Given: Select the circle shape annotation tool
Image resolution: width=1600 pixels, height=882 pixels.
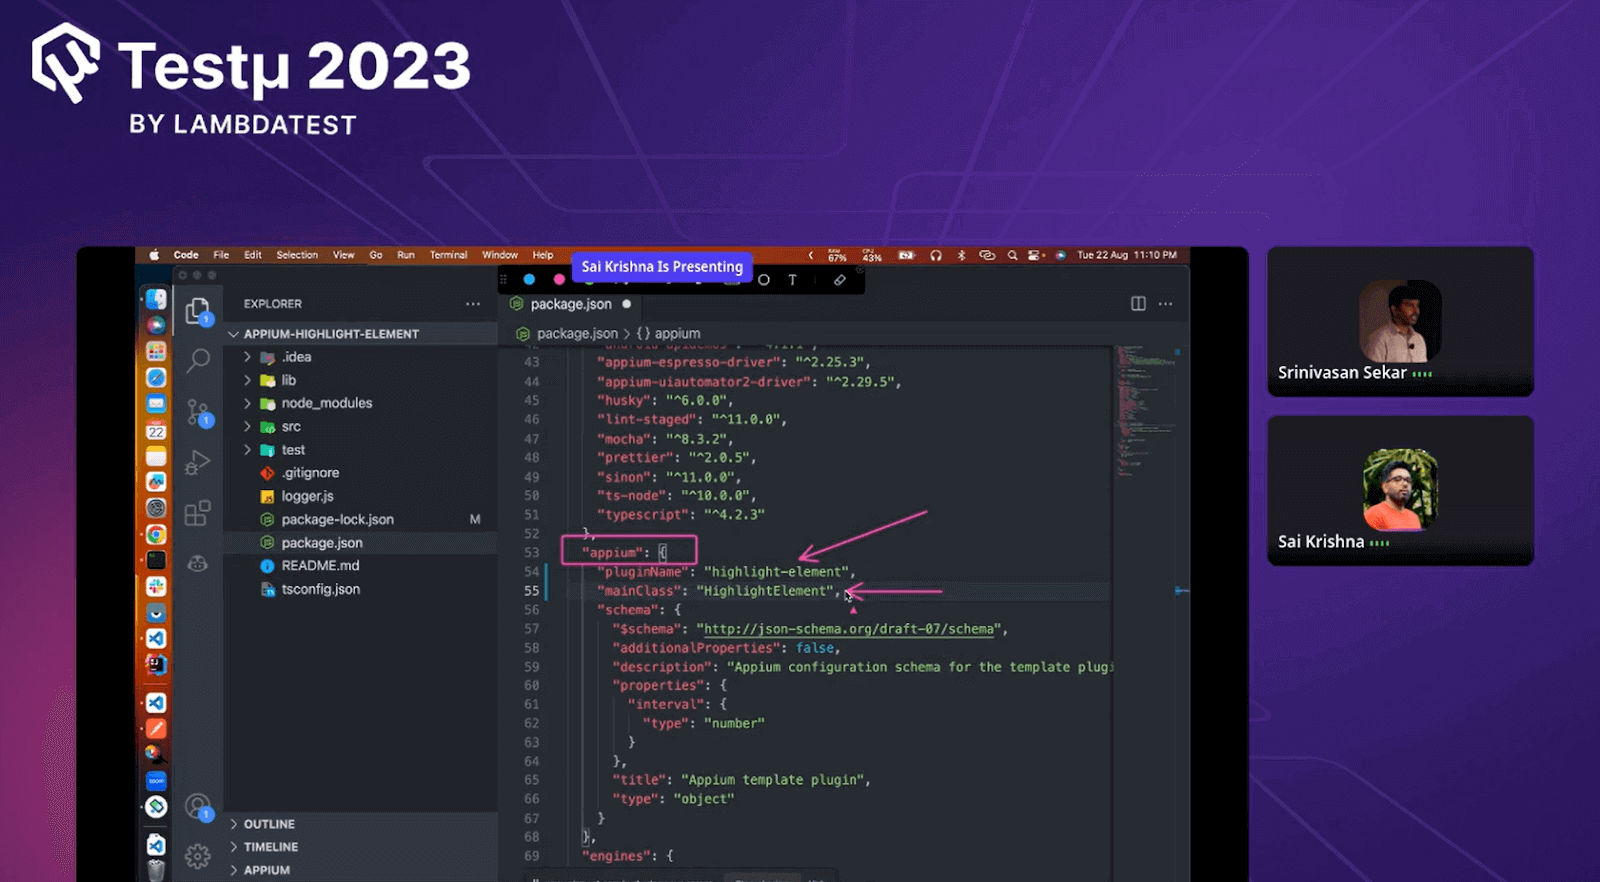Looking at the screenshot, I should pos(764,280).
